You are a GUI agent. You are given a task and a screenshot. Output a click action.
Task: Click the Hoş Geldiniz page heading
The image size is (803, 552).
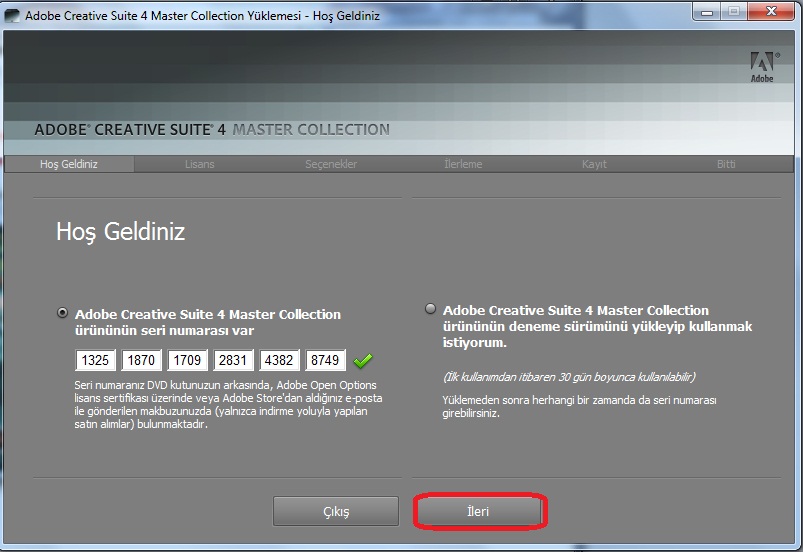[x=120, y=231]
